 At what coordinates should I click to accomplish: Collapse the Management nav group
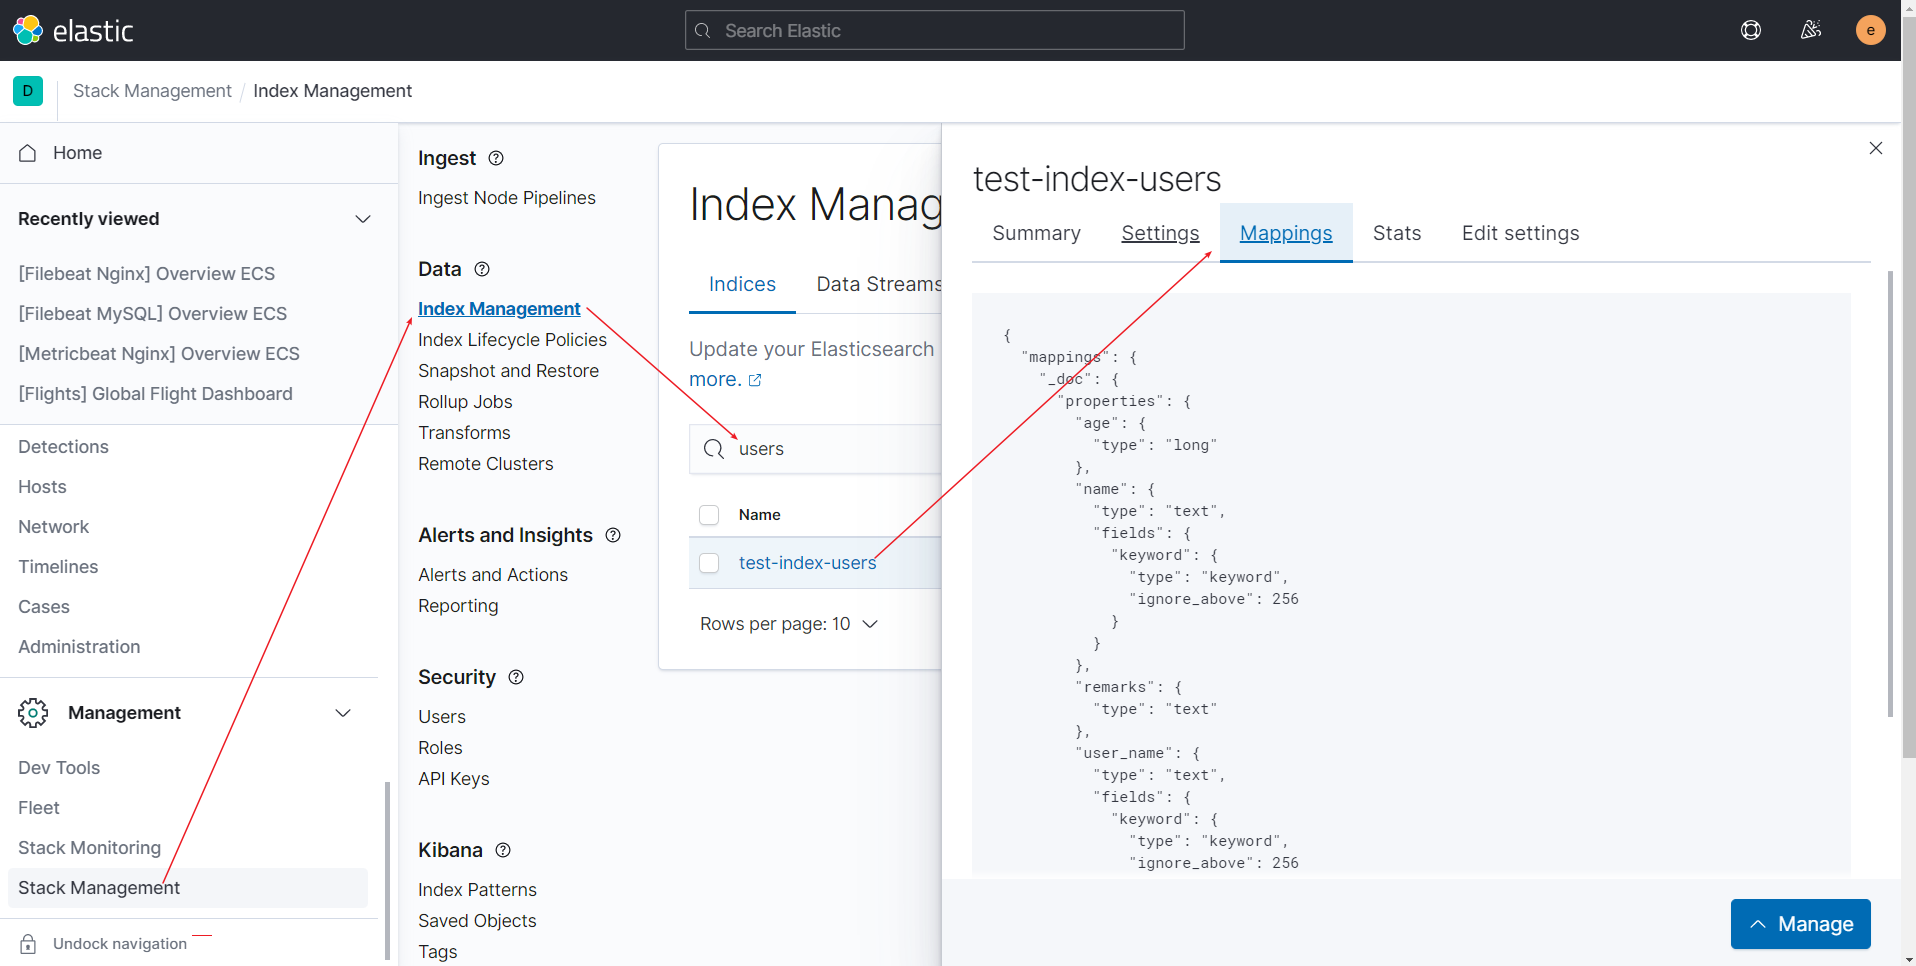pos(343,713)
